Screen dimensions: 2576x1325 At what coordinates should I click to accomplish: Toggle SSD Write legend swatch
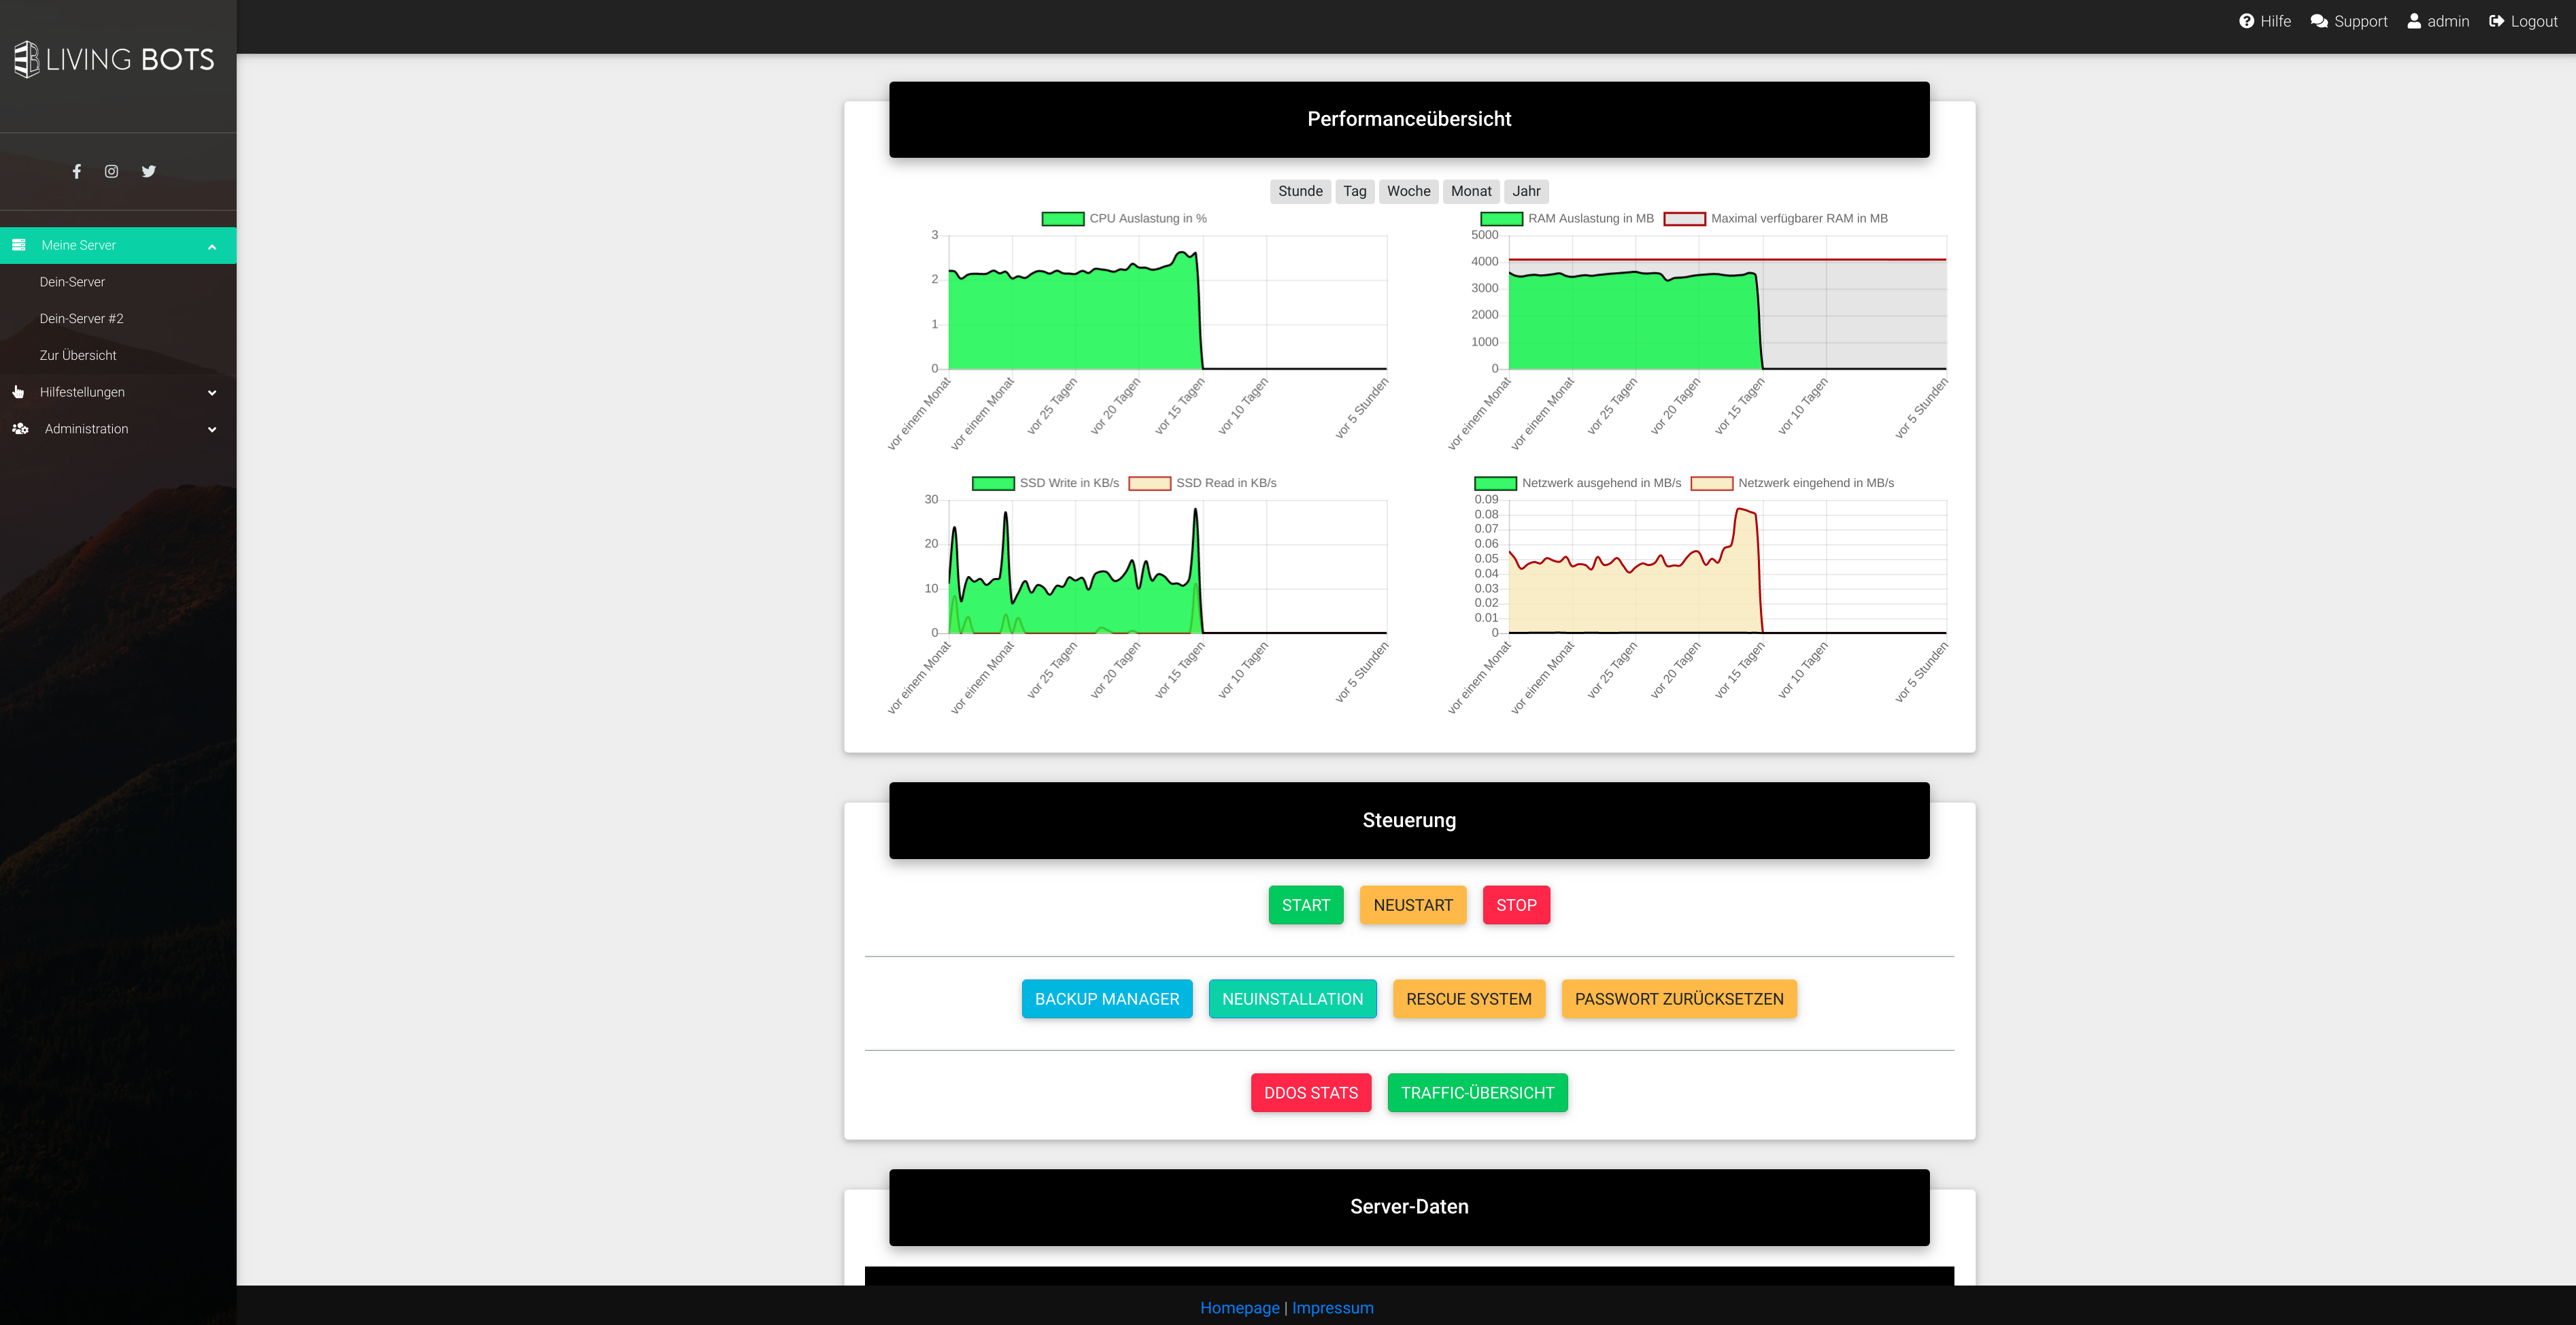[993, 484]
